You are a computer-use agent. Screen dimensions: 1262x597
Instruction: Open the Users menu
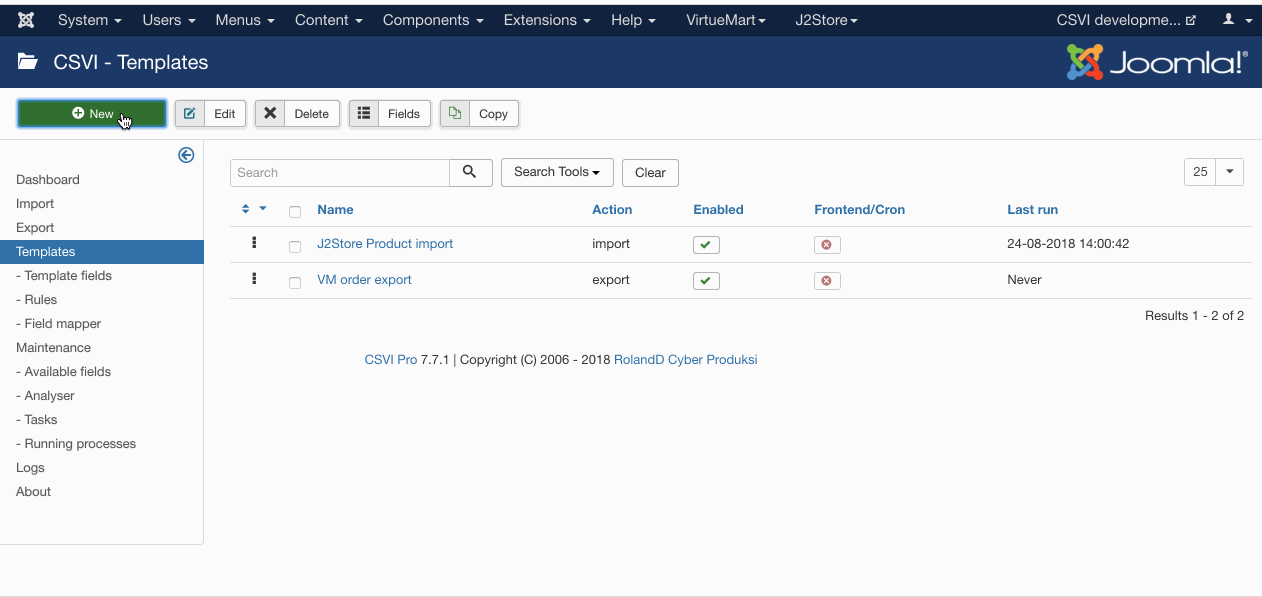169,20
